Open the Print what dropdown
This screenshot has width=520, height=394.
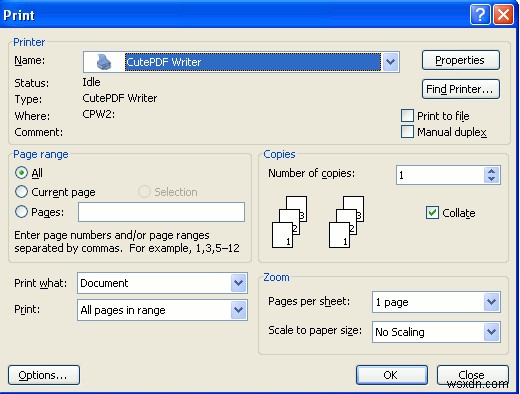point(238,283)
